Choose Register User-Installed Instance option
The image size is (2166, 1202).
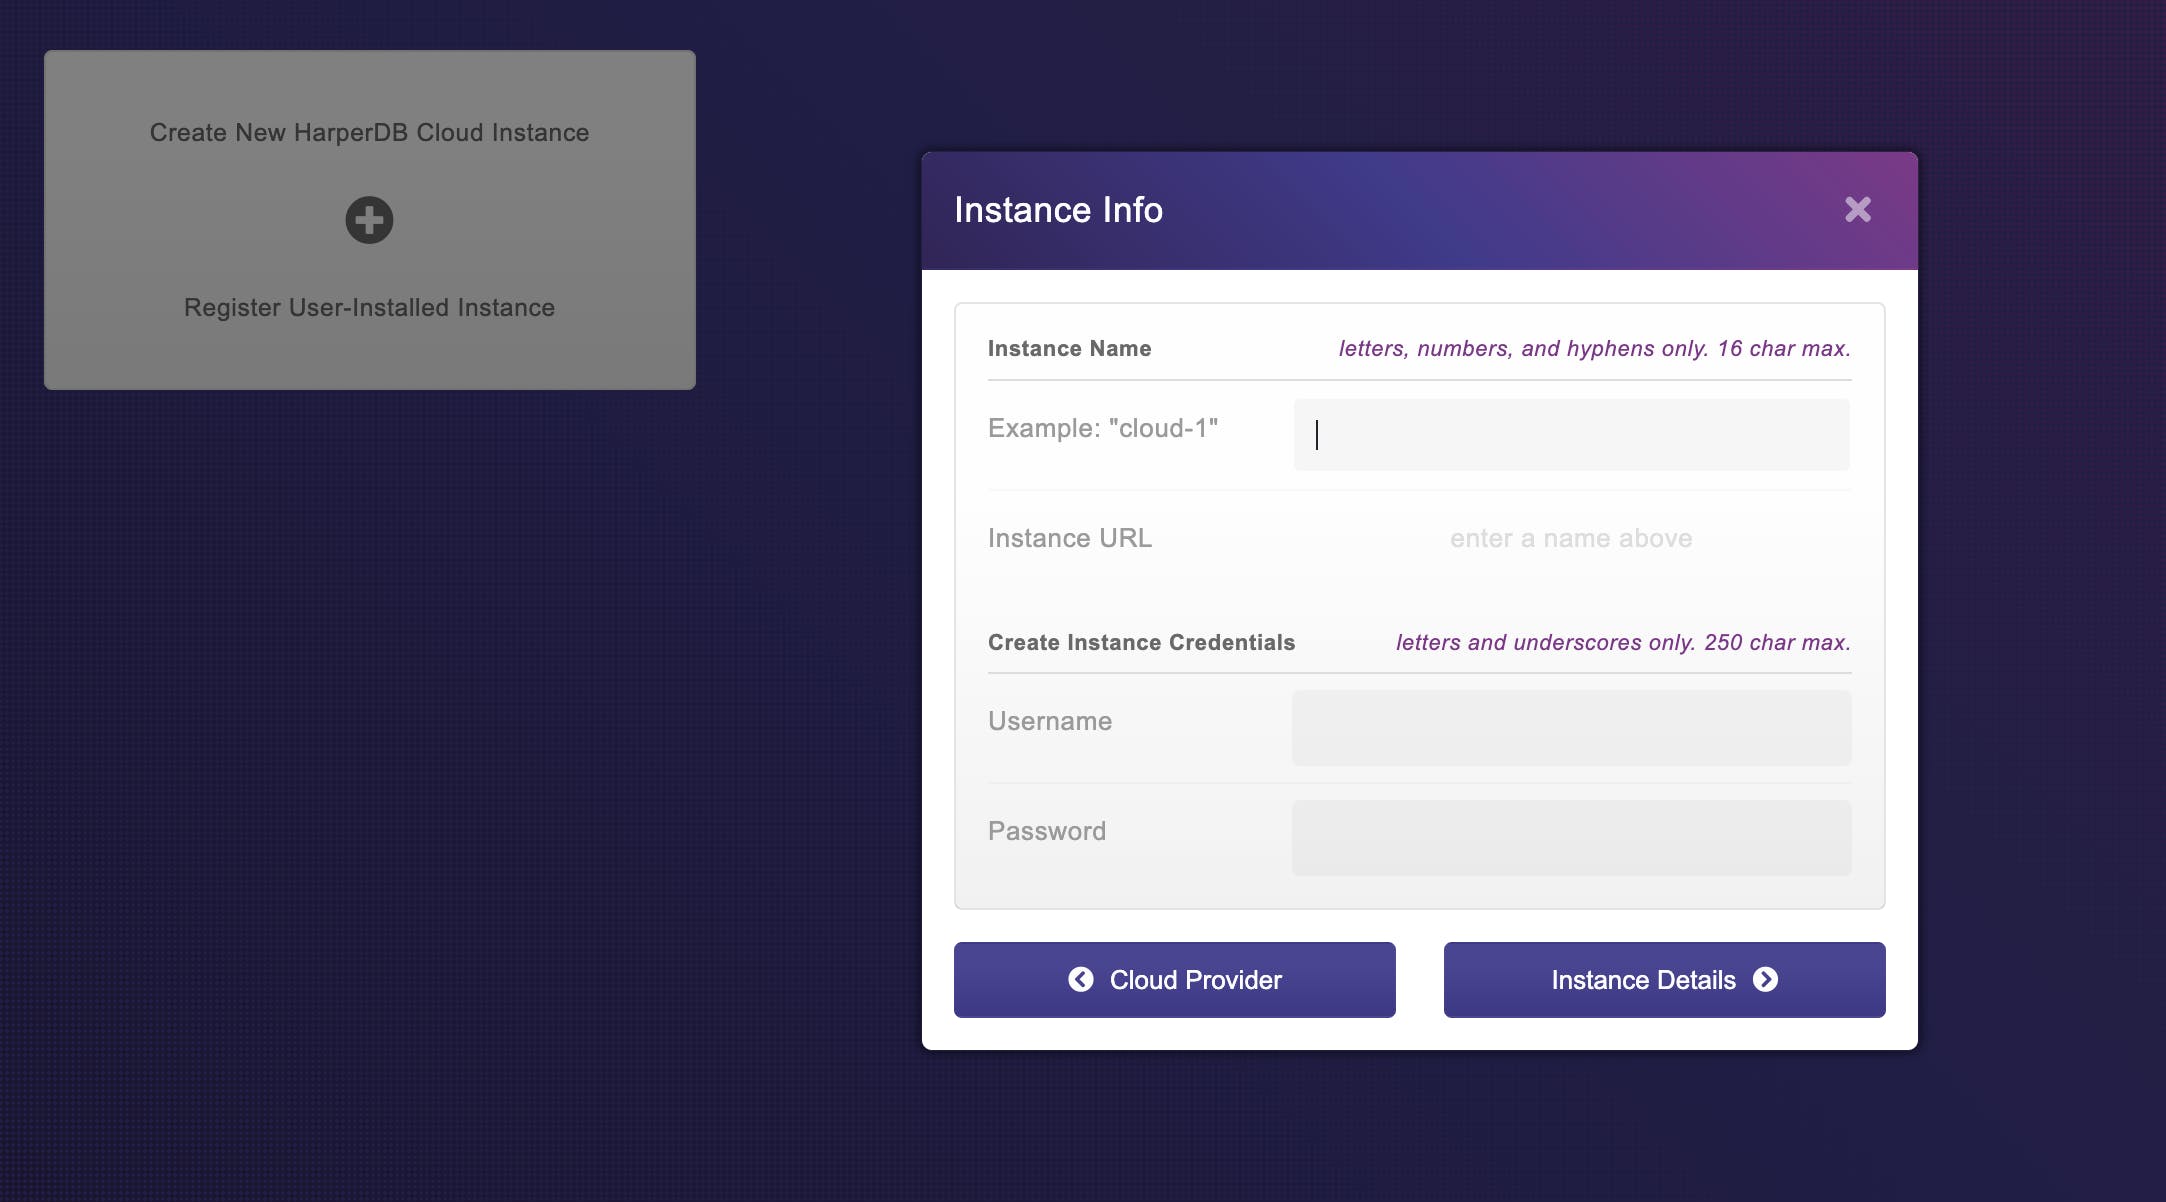pyautogui.click(x=369, y=308)
